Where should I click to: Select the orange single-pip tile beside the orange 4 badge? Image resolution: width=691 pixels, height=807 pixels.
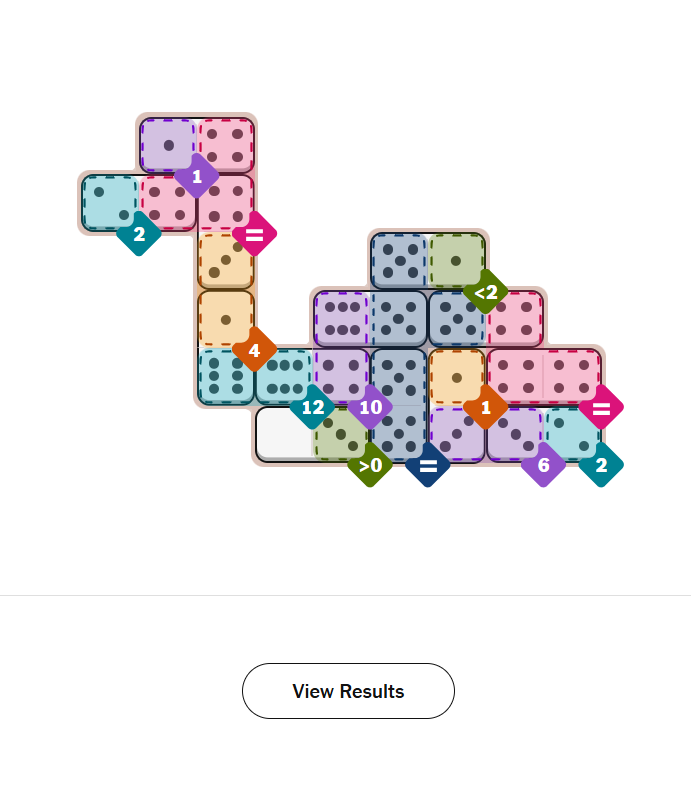pos(225,318)
